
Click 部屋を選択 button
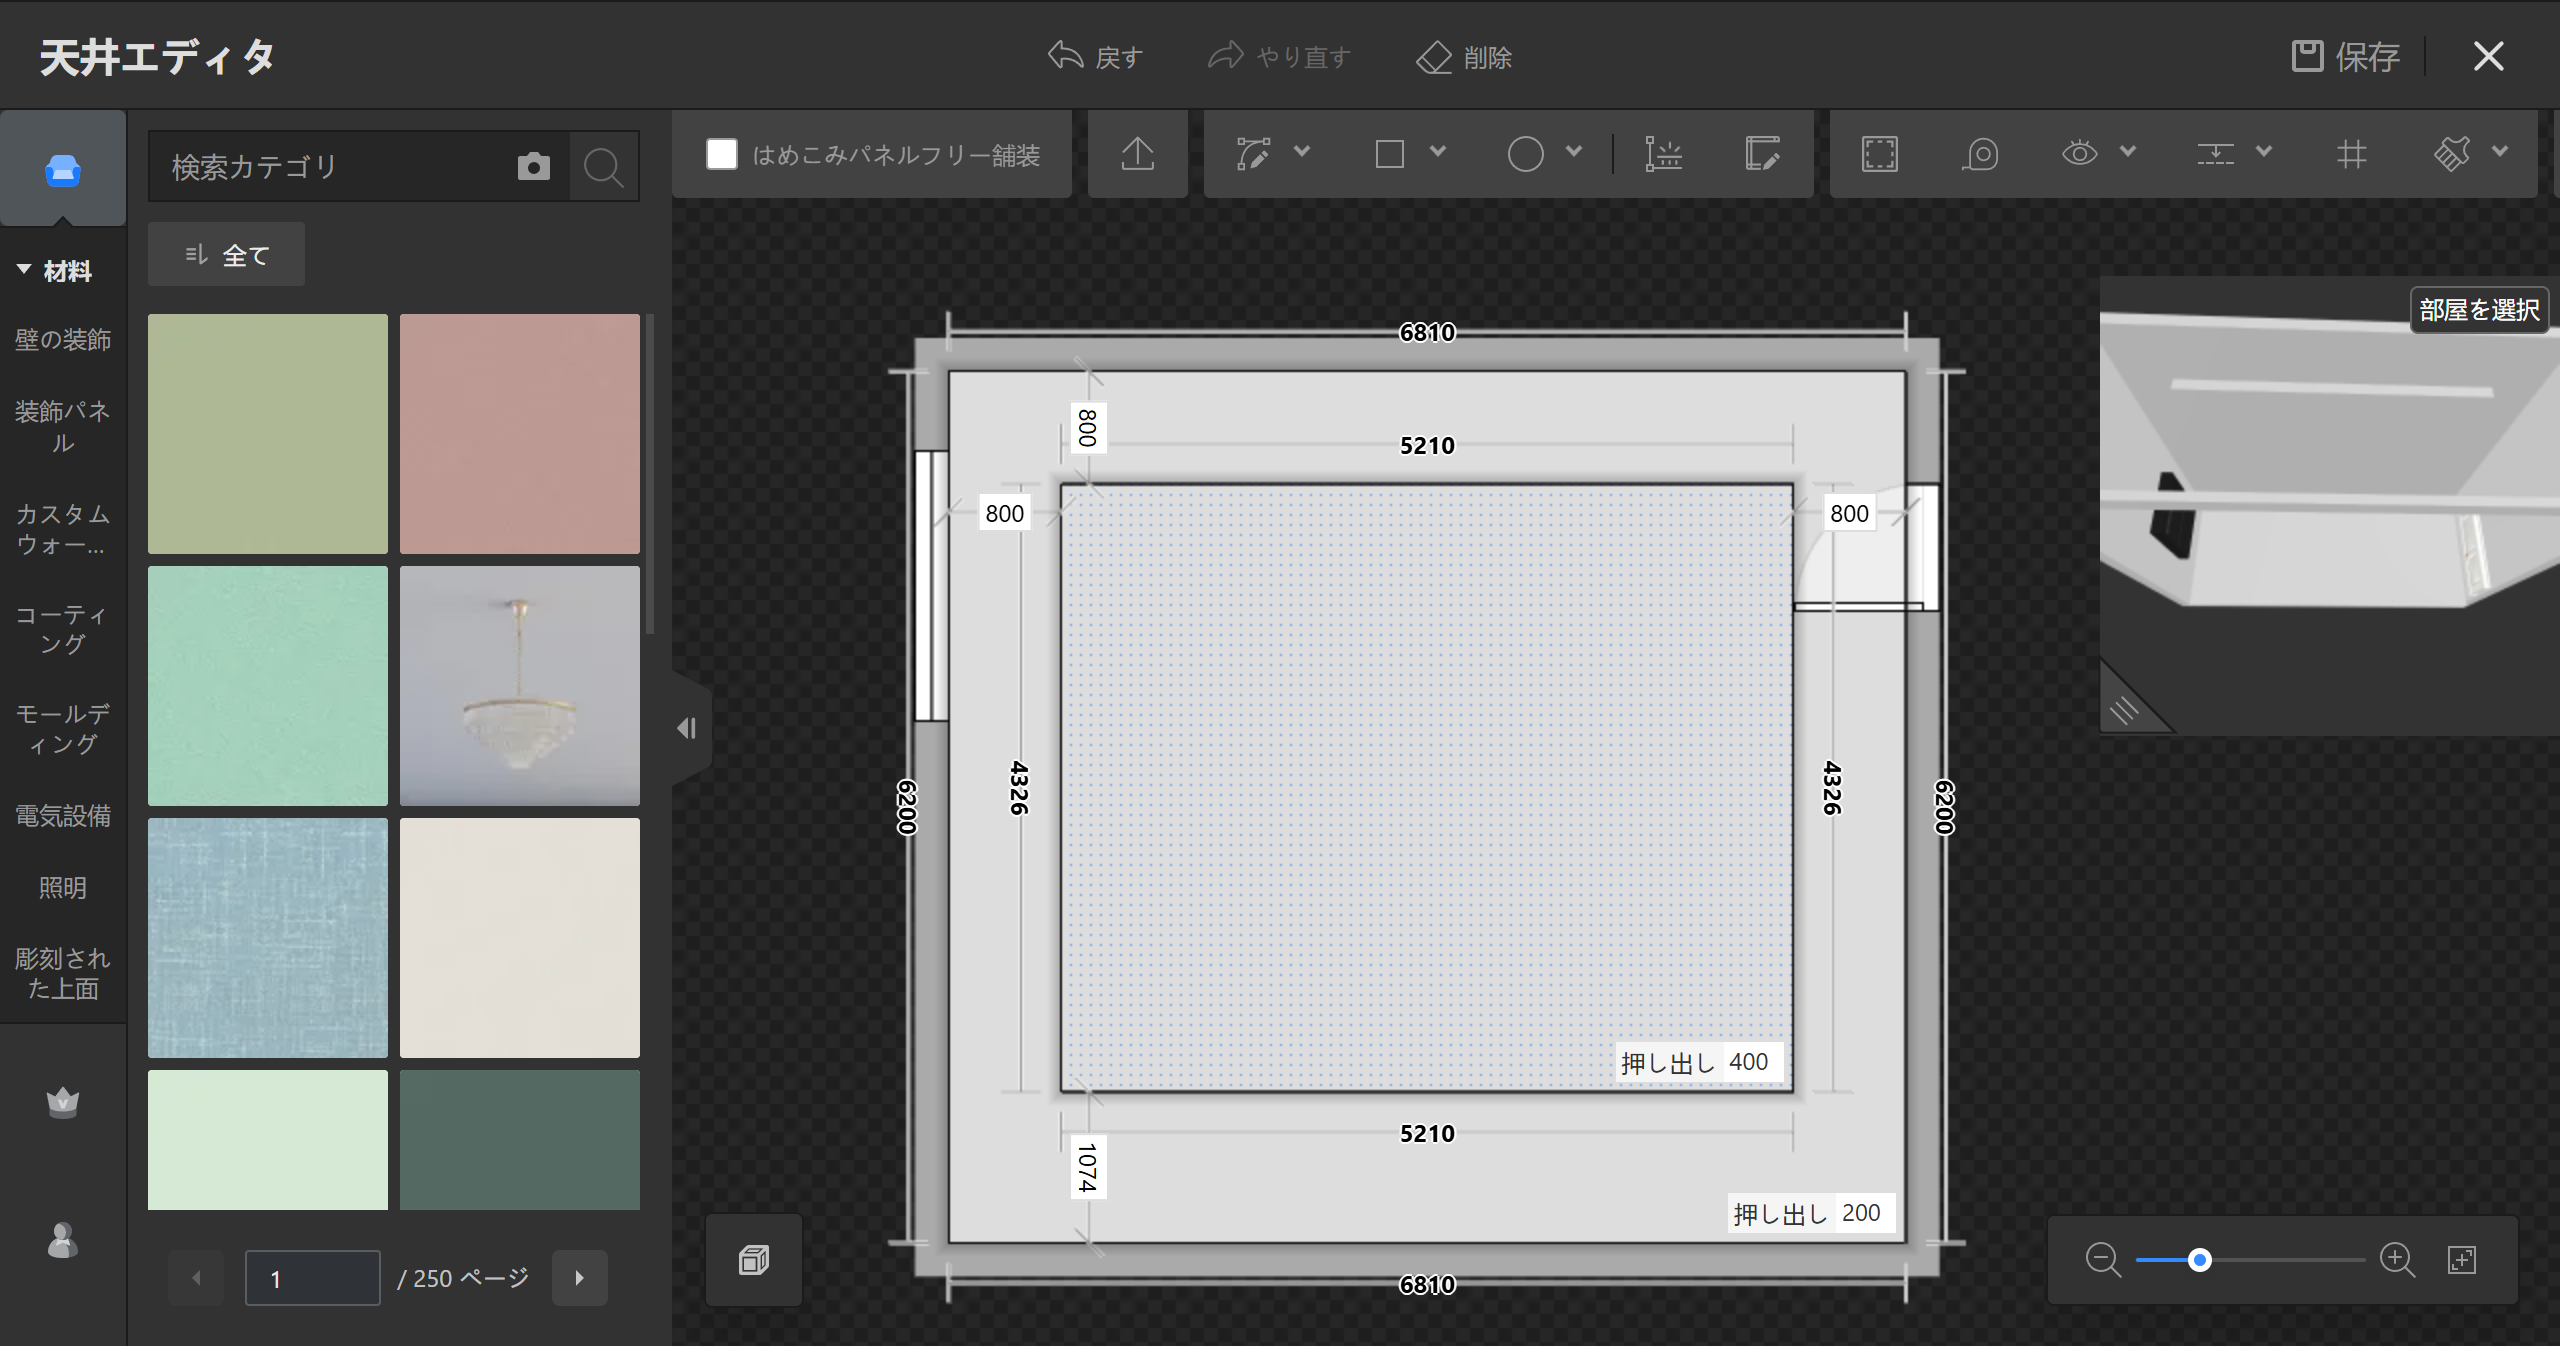pyautogui.click(x=2479, y=310)
